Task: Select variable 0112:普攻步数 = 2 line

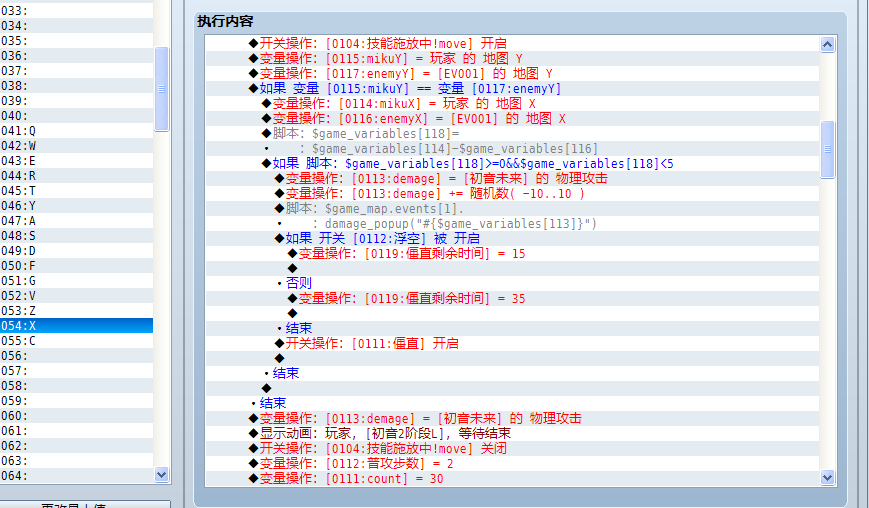Action: click(512, 463)
